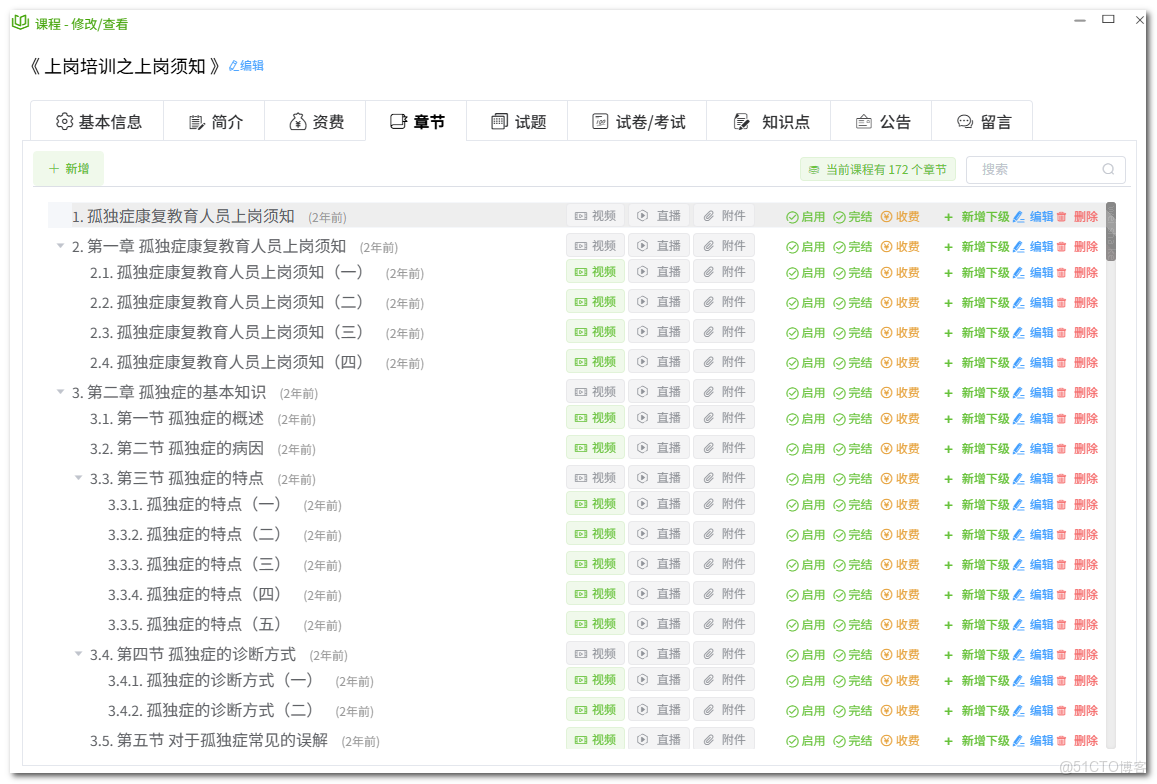Collapse the 第二章 孤独症的基本知识 node
1157x784 pixels.
[x=60, y=391]
